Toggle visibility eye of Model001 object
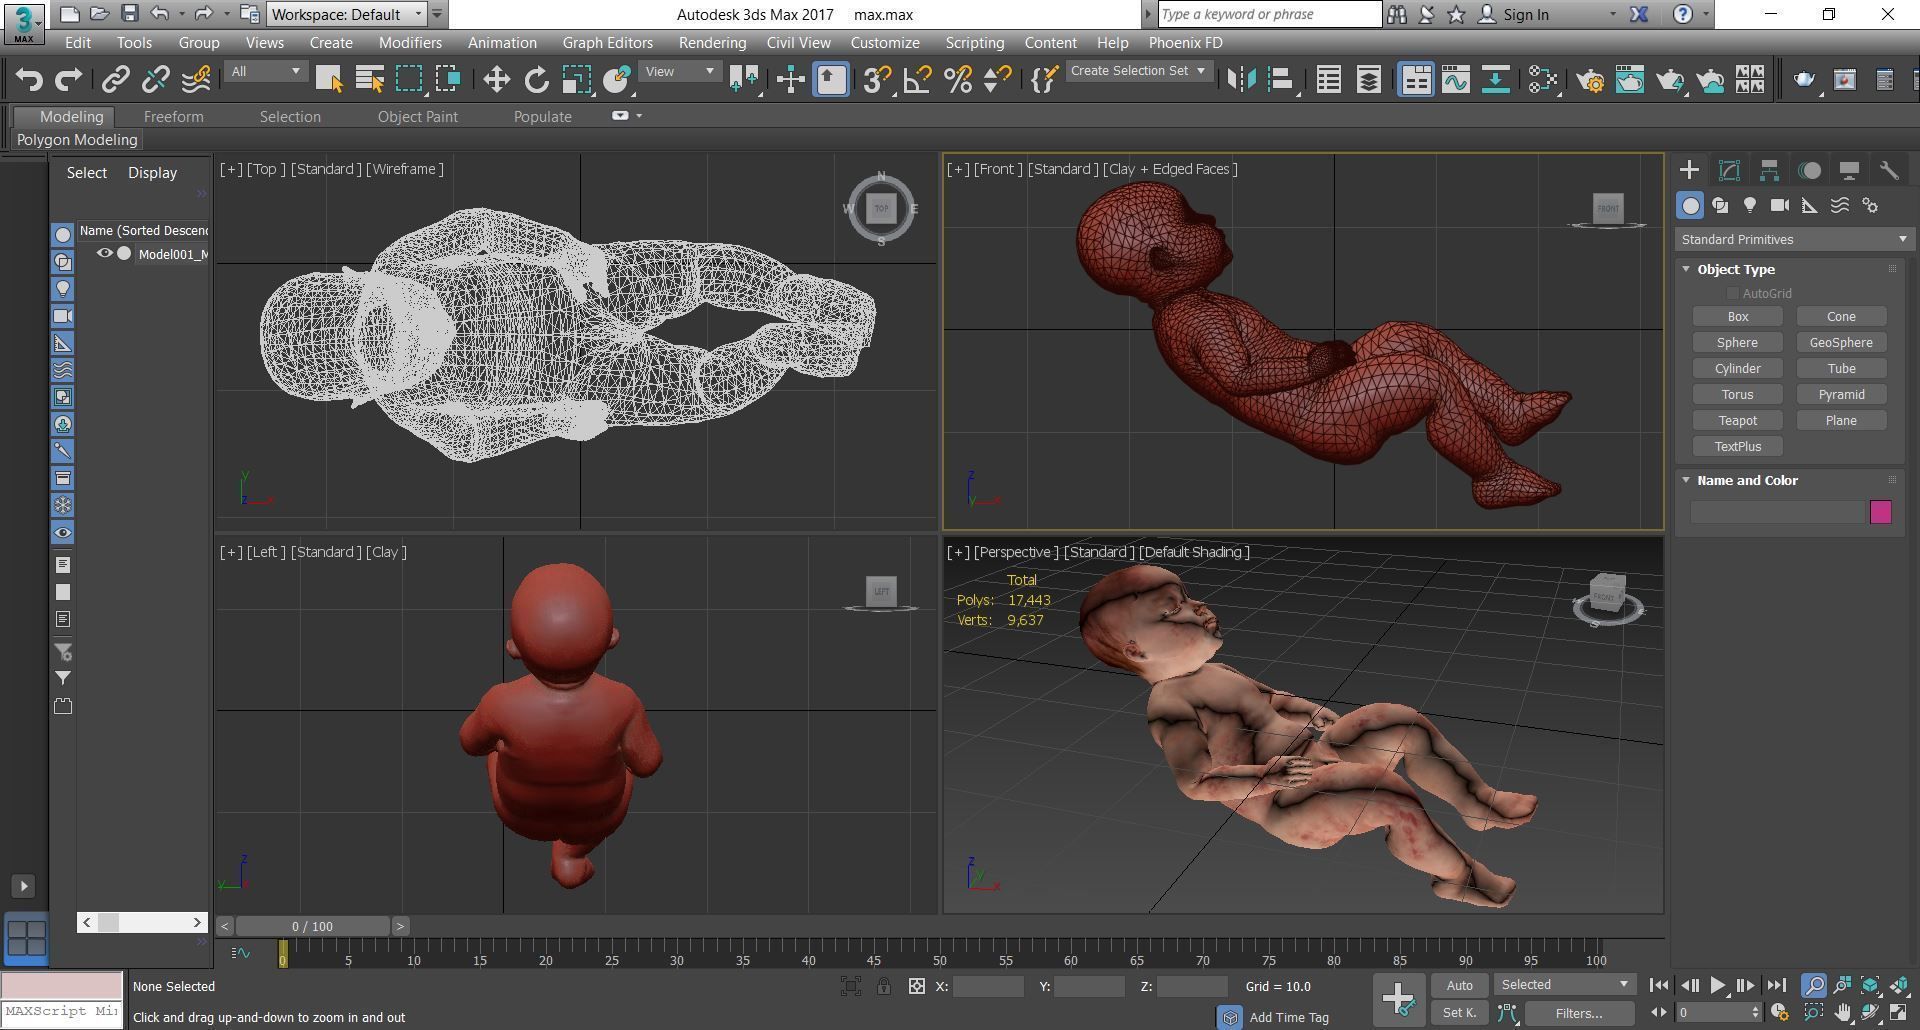Image resolution: width=1920 pixels, height=1030 pixels. tap(104, 253)
